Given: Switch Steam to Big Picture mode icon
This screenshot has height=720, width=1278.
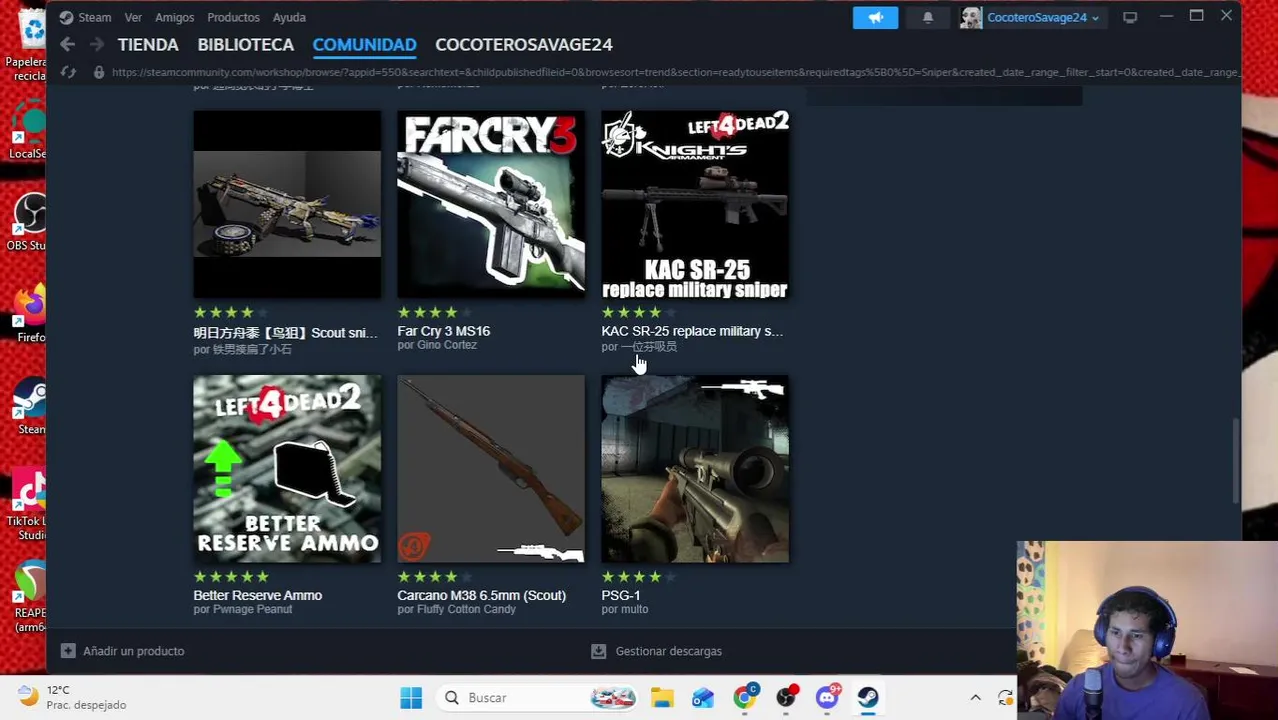Looking at the screenshot, I should coord(1130,17).
